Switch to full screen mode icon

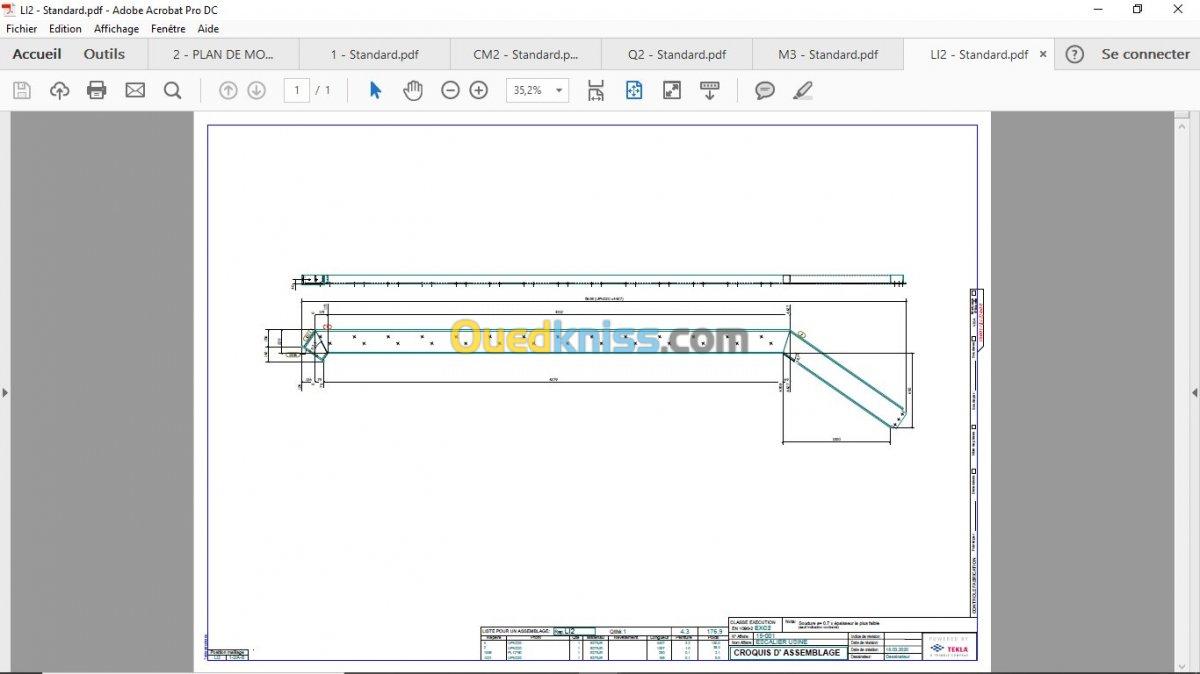(672, 91)
